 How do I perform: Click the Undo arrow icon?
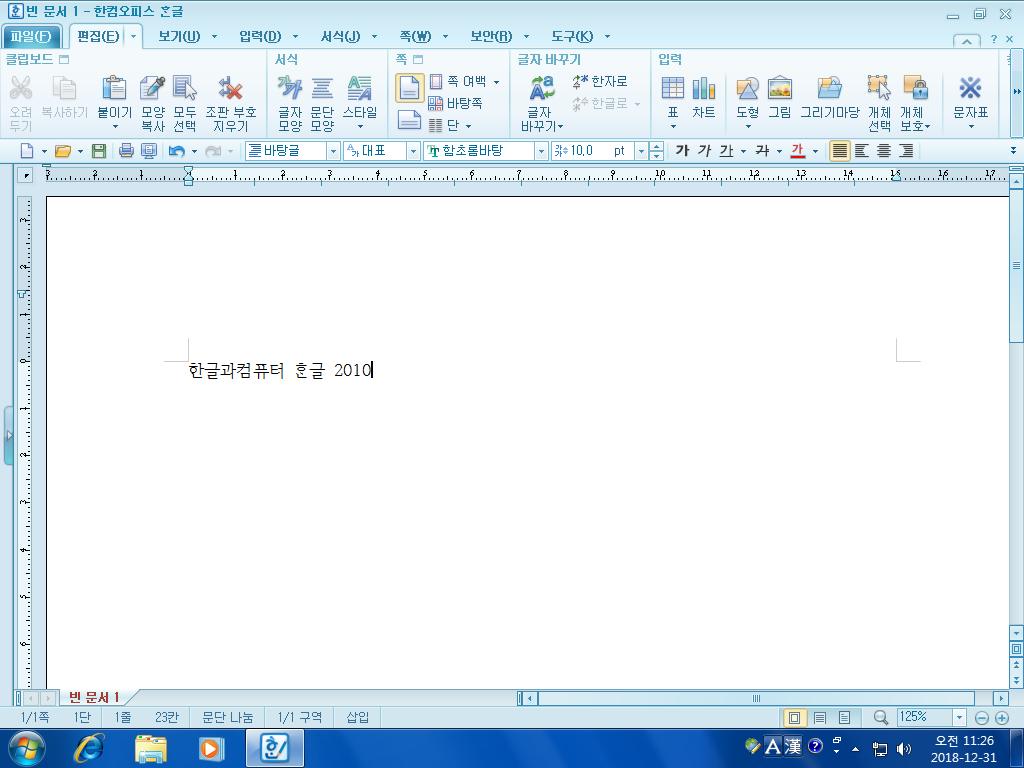point(176,152)
